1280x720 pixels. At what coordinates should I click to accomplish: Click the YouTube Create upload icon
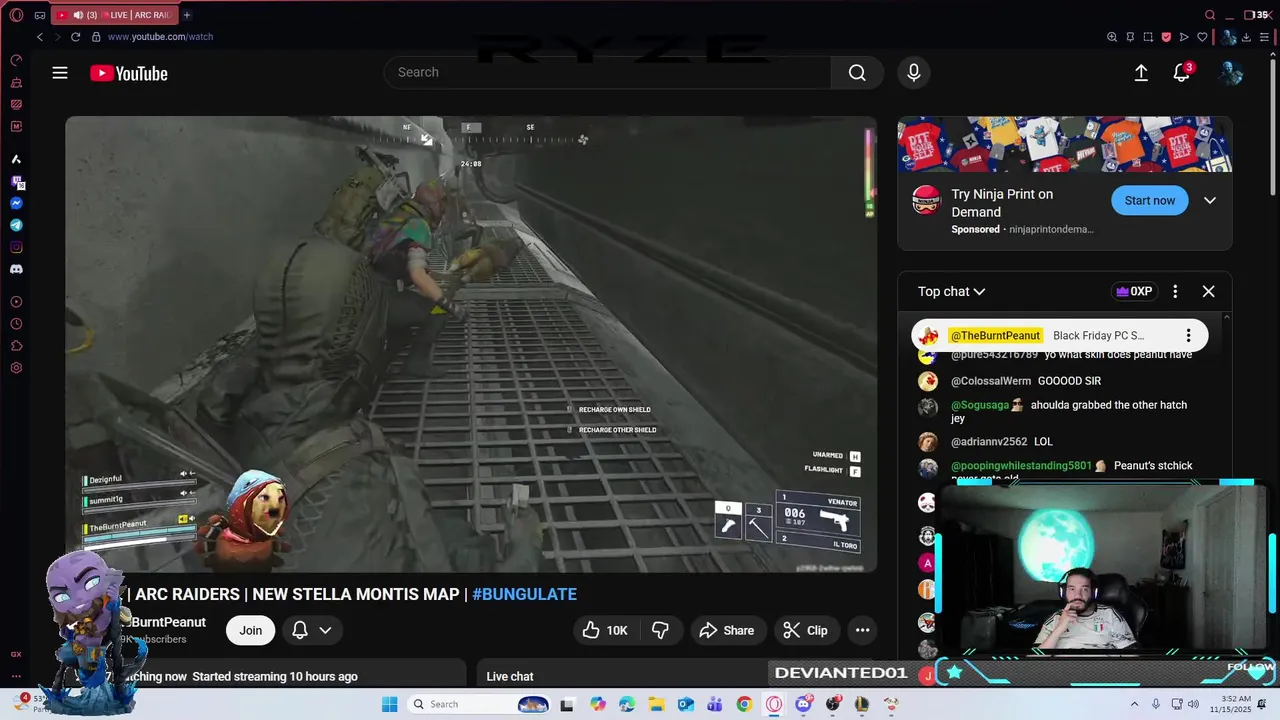1141,73
